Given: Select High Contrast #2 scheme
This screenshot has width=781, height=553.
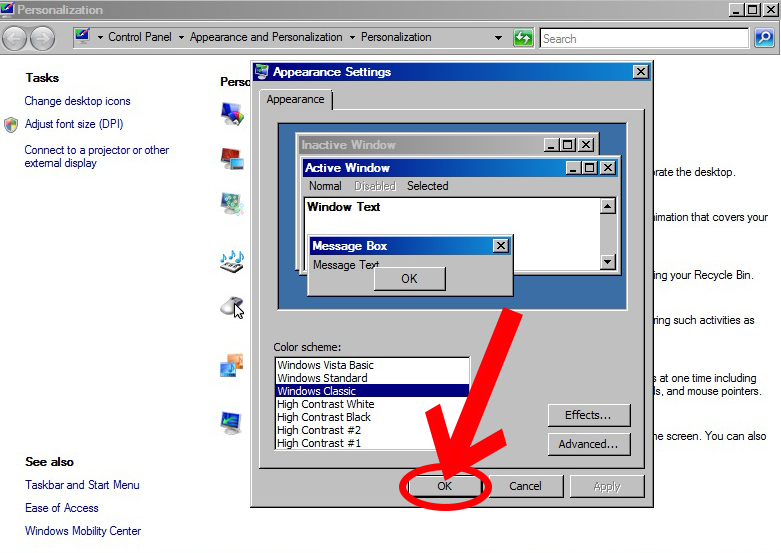Looking at the screenshot, I should coord(372,429).
